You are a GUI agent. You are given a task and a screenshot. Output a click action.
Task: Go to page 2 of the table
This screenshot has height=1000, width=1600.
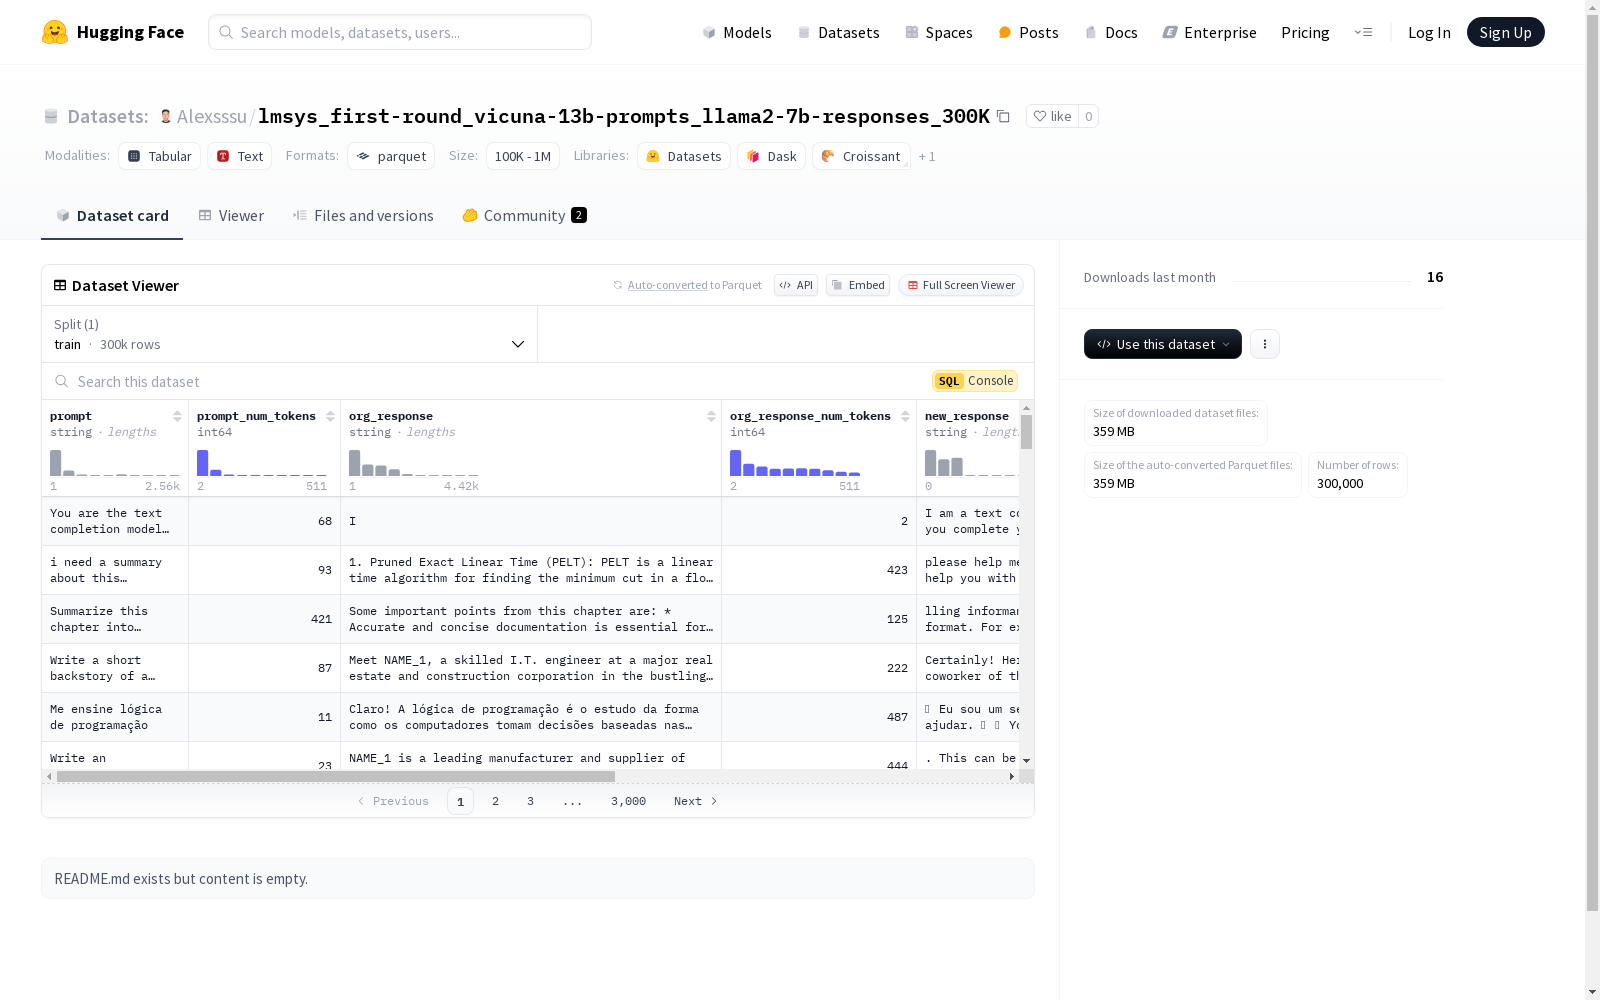[495, 801]
